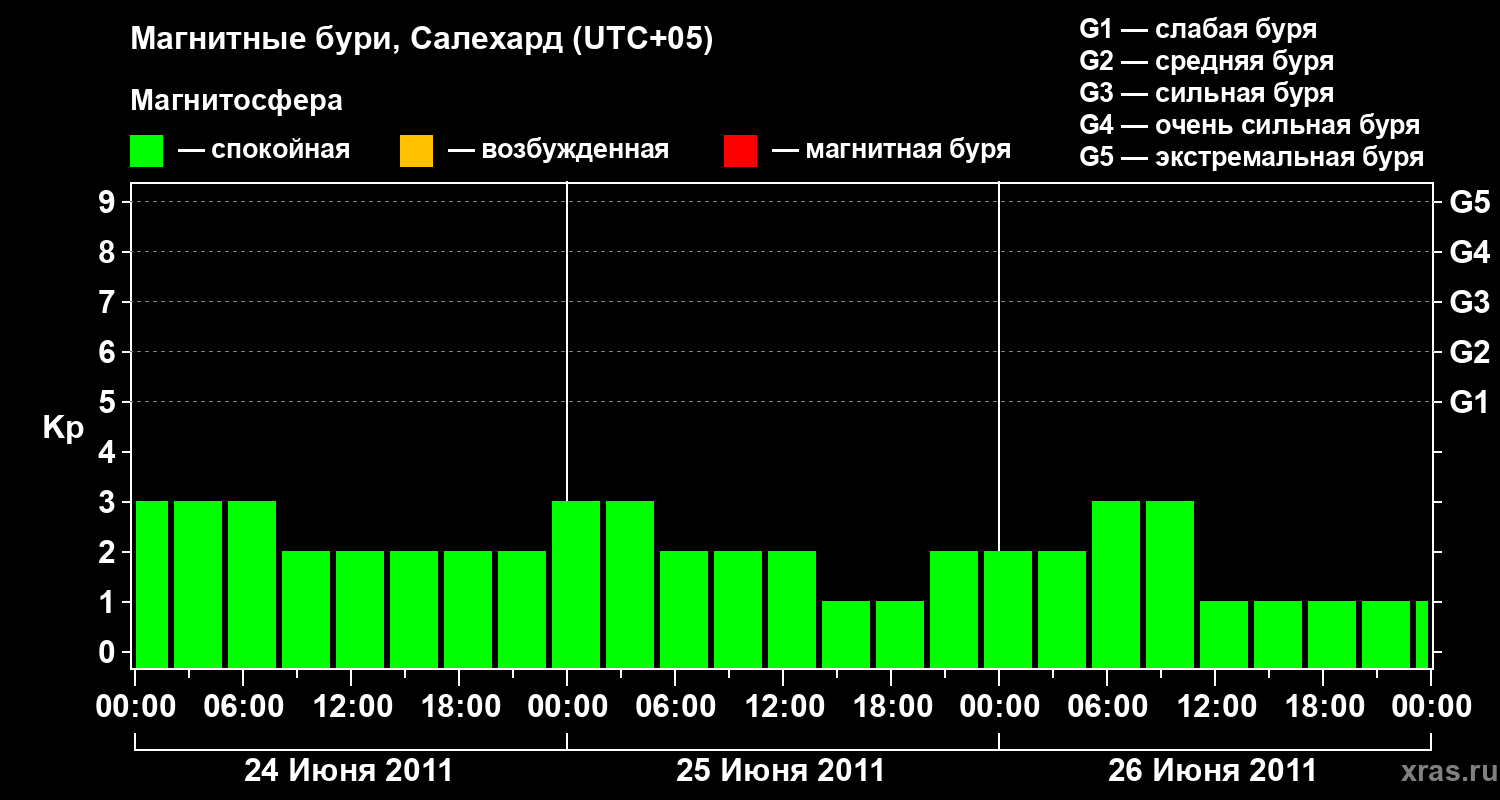
Task: Click the 'G1' label on right axis
Action: [x=1469, y=402]
